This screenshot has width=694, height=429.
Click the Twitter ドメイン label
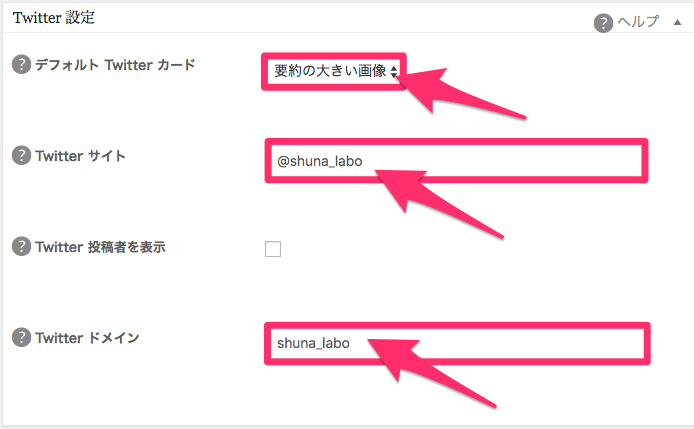pyautogui.click(x=88, y=338)
